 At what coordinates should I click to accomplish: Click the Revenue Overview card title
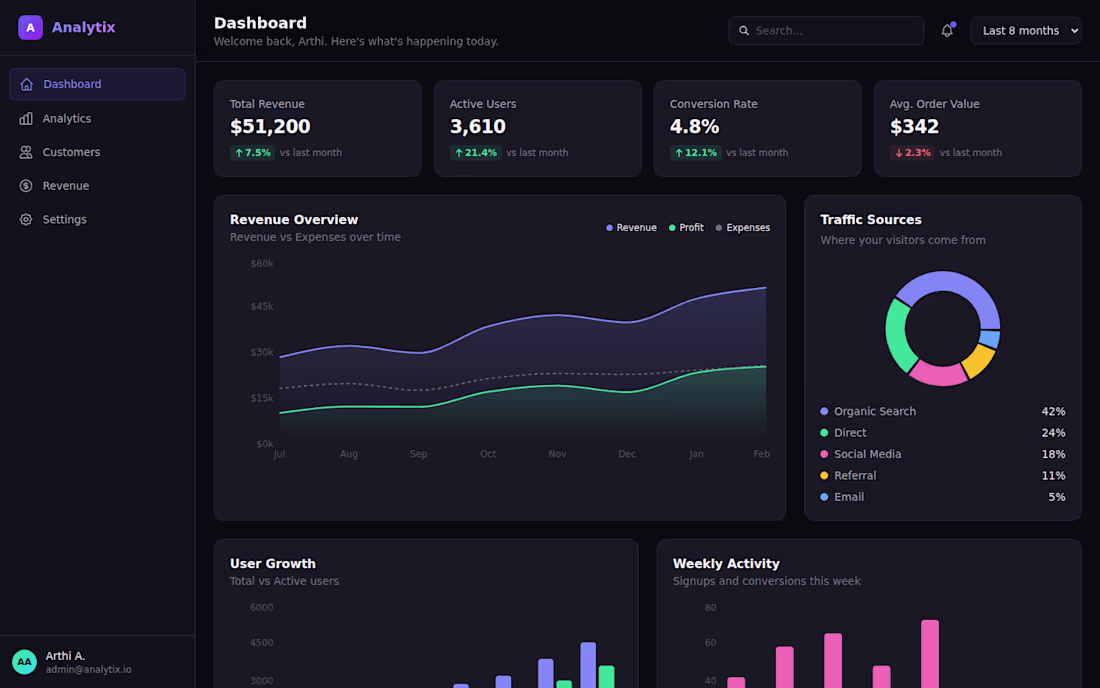294,219
